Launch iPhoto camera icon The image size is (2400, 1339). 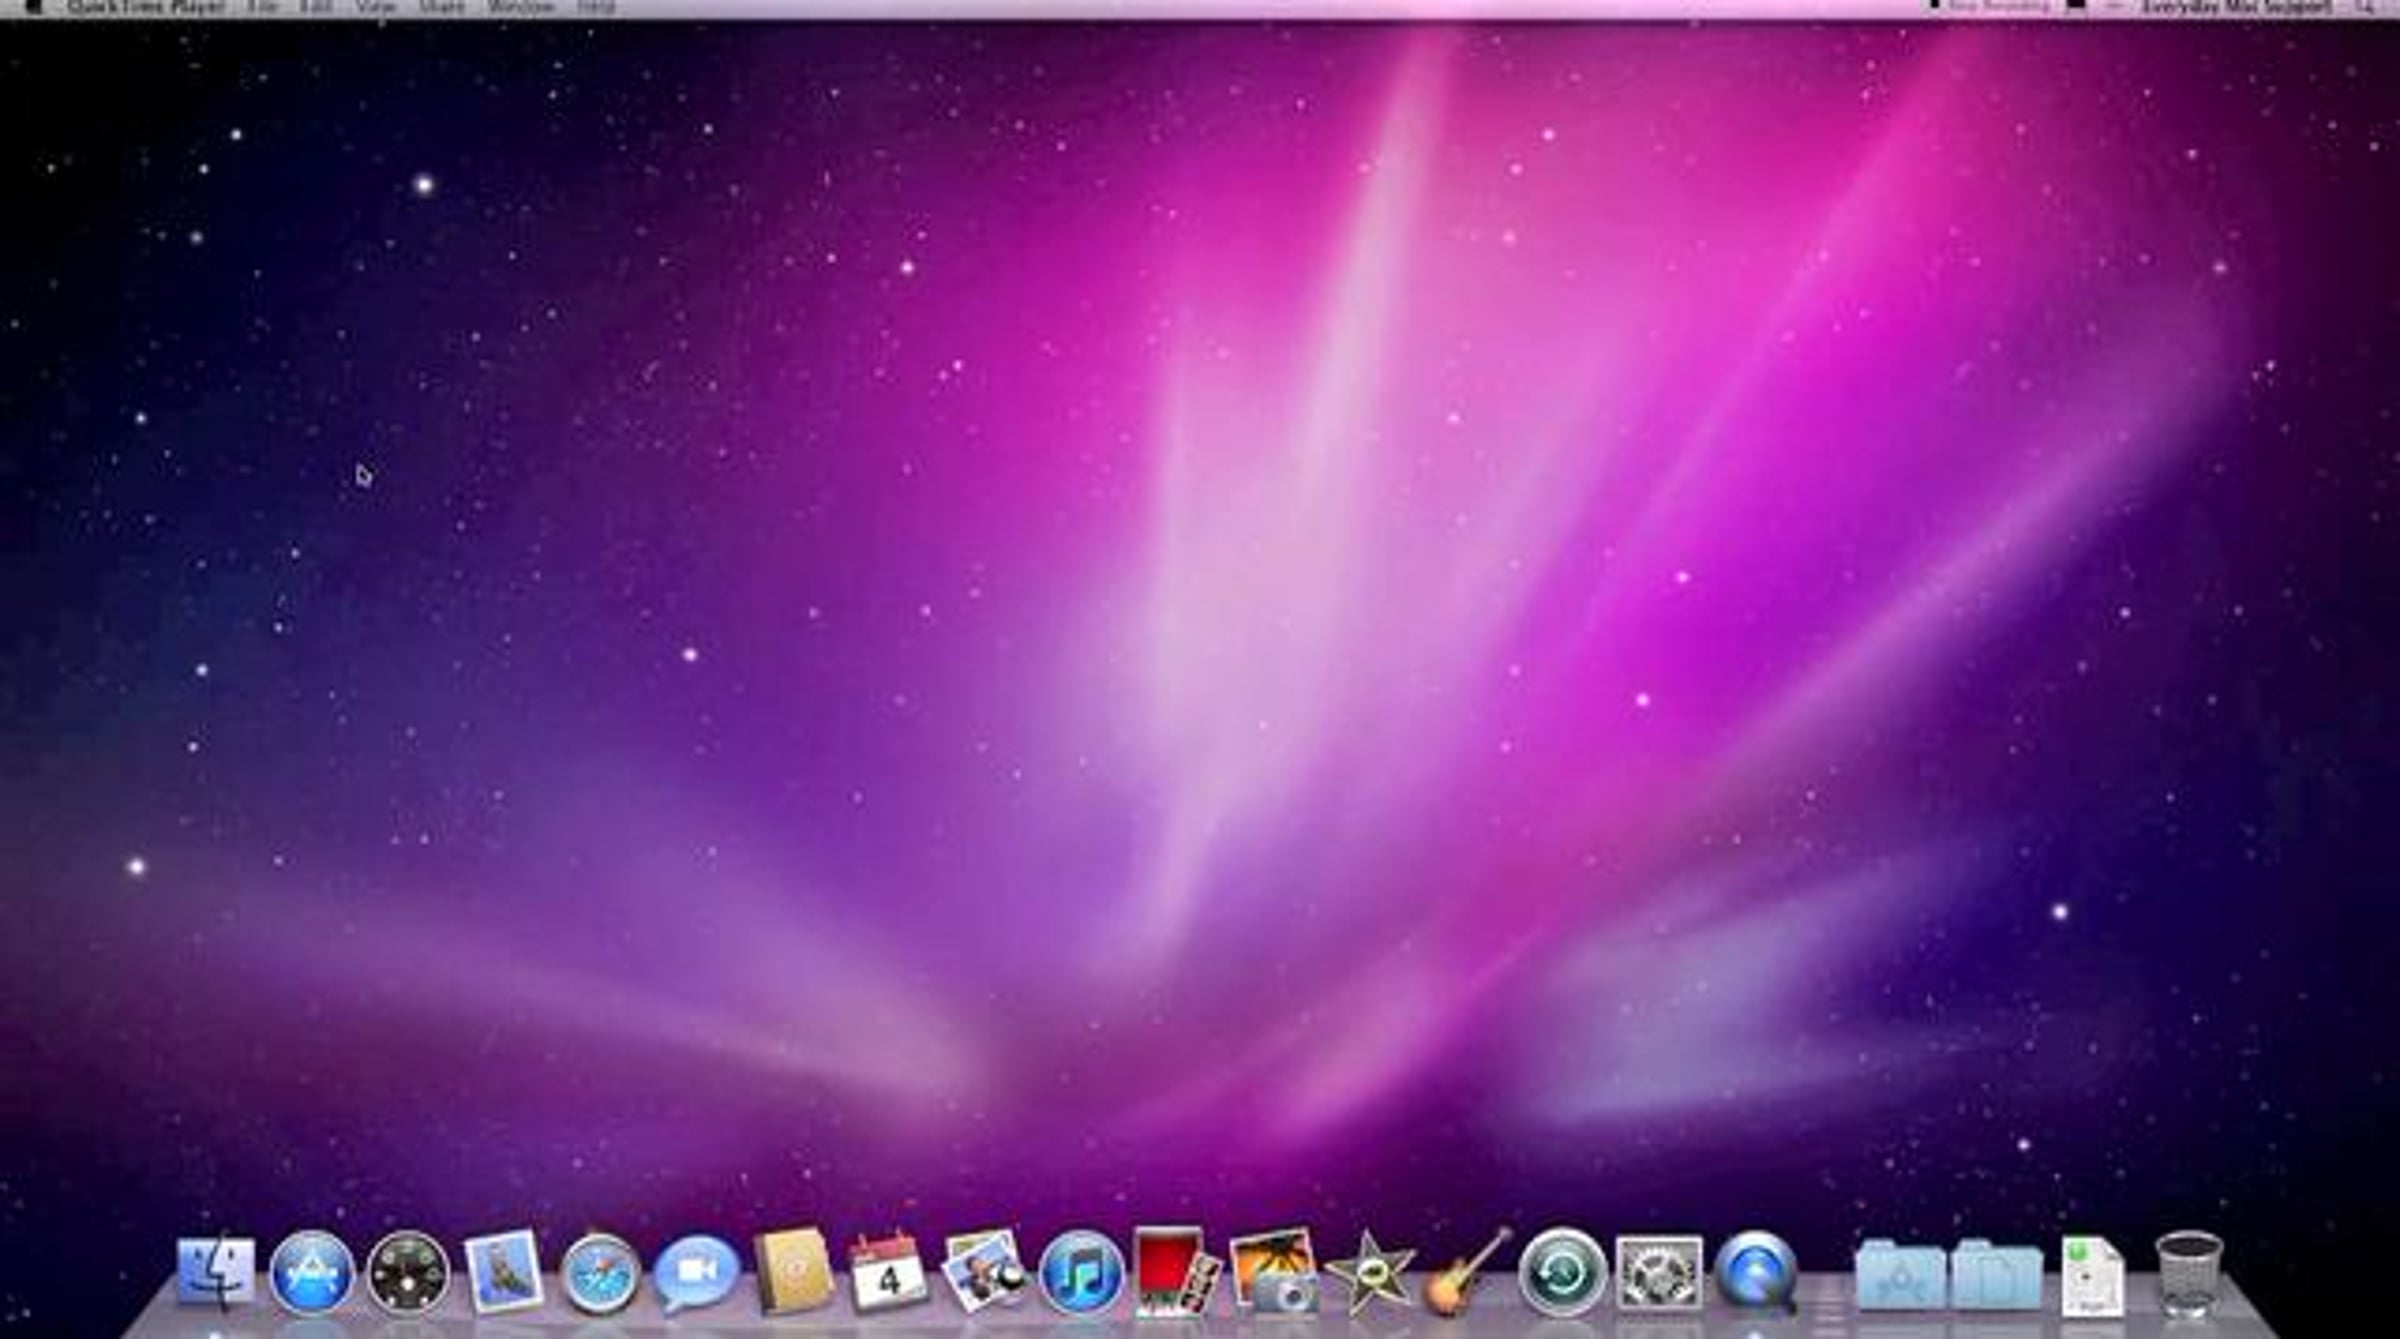(1273, 1272)
